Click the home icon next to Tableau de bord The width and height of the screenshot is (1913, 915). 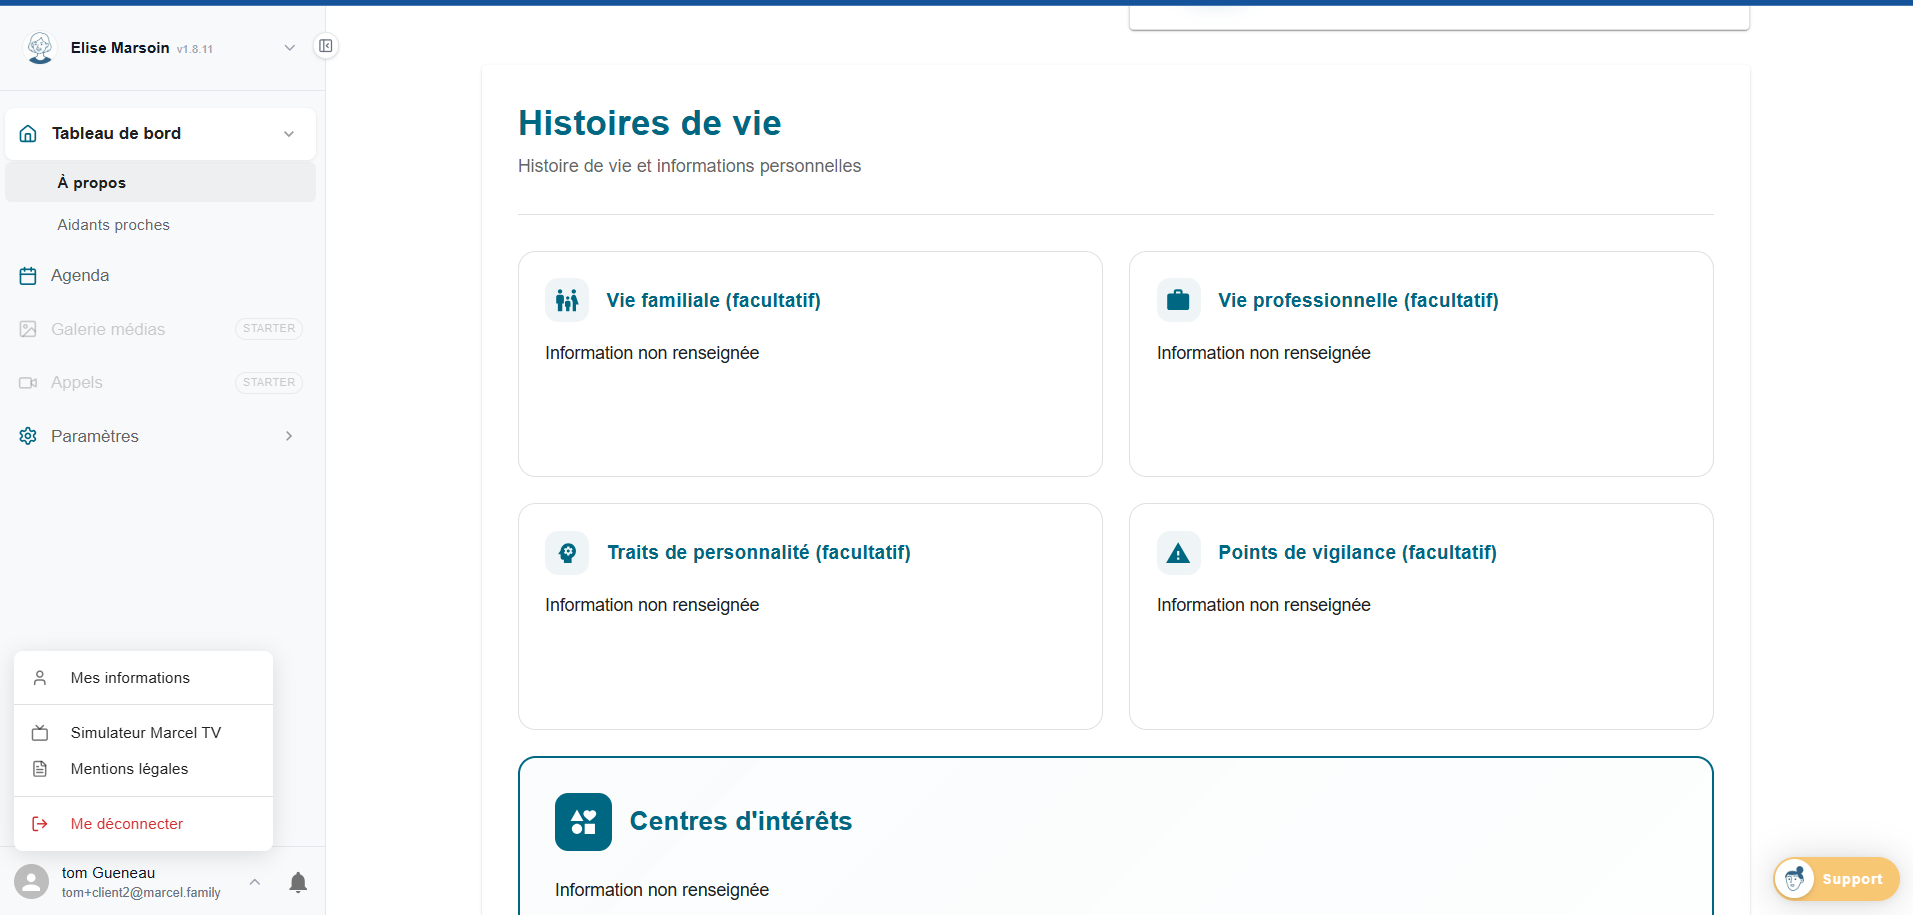[x=27, y=132]
